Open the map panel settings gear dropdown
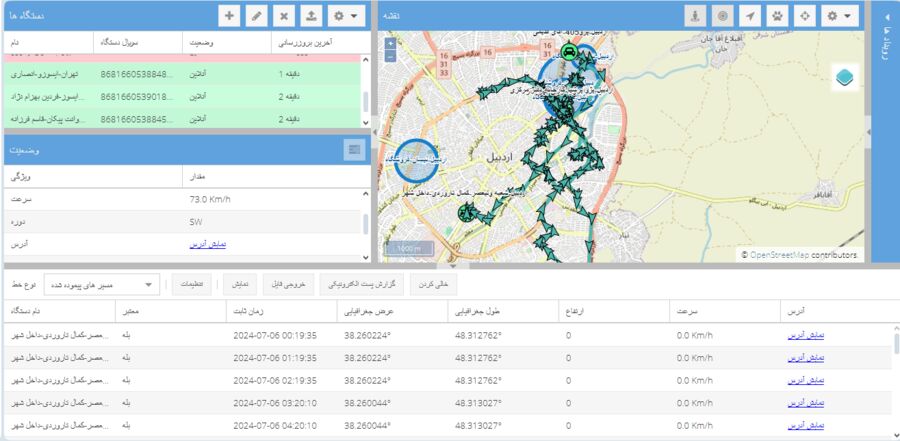900x441 pixels. point(837,16)
